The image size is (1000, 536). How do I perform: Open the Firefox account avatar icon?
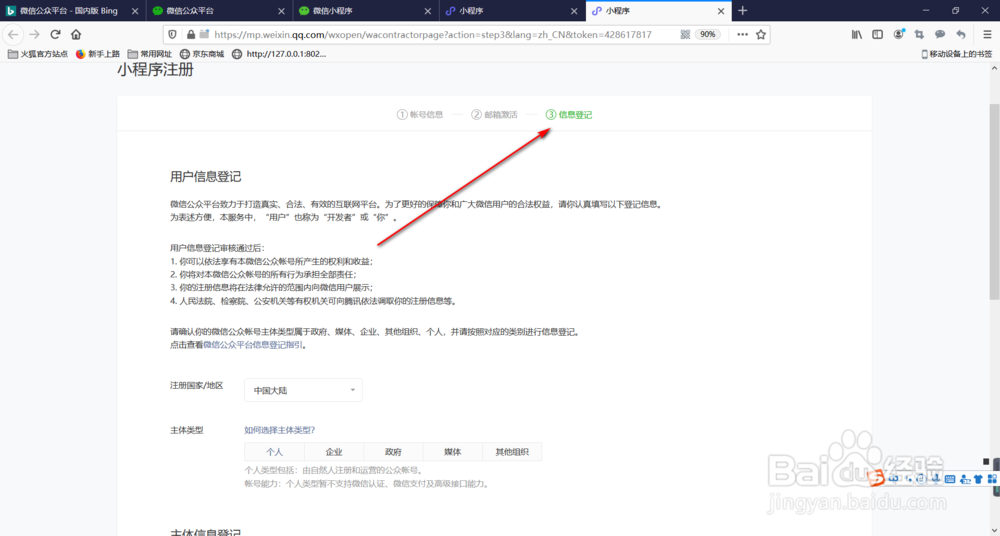[x=899, y=34]
